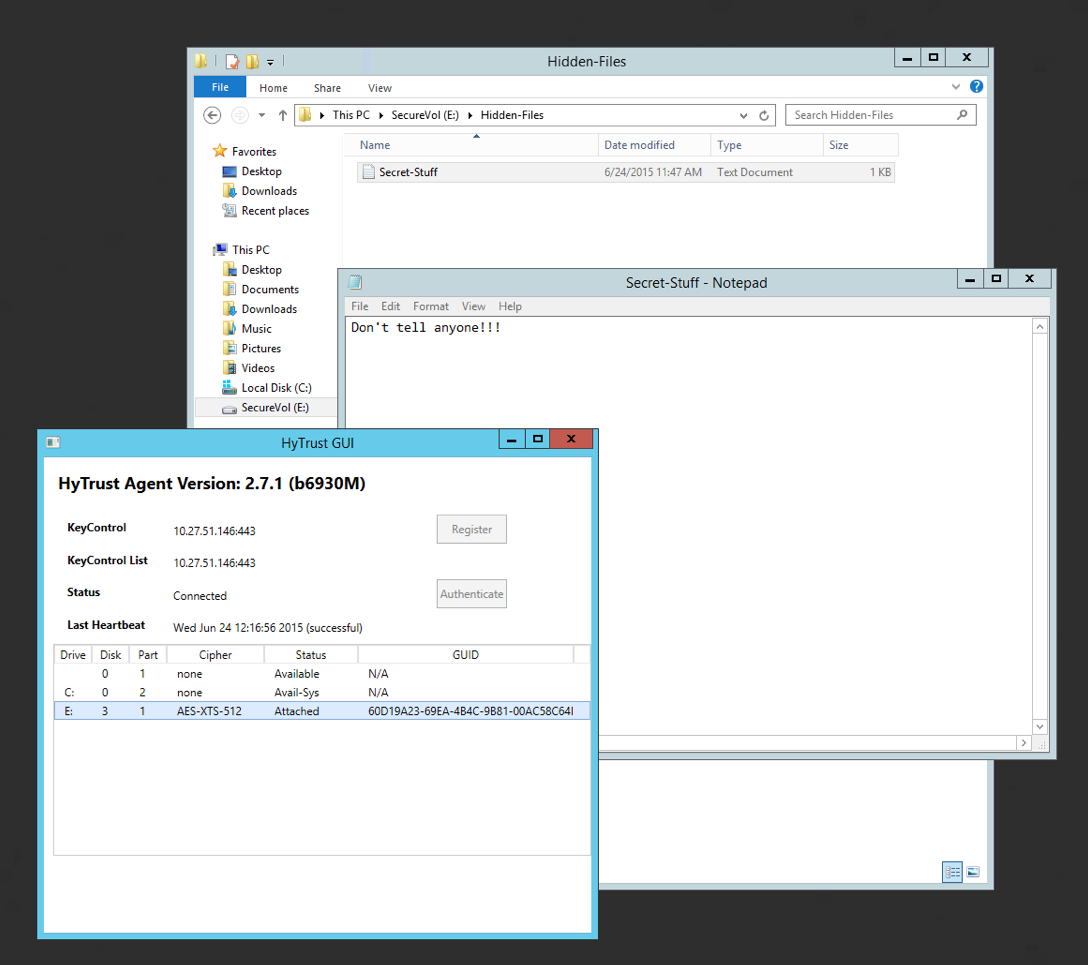
Task: Click the GUID column header in HyTrust
Action: (x=466, y=655)
